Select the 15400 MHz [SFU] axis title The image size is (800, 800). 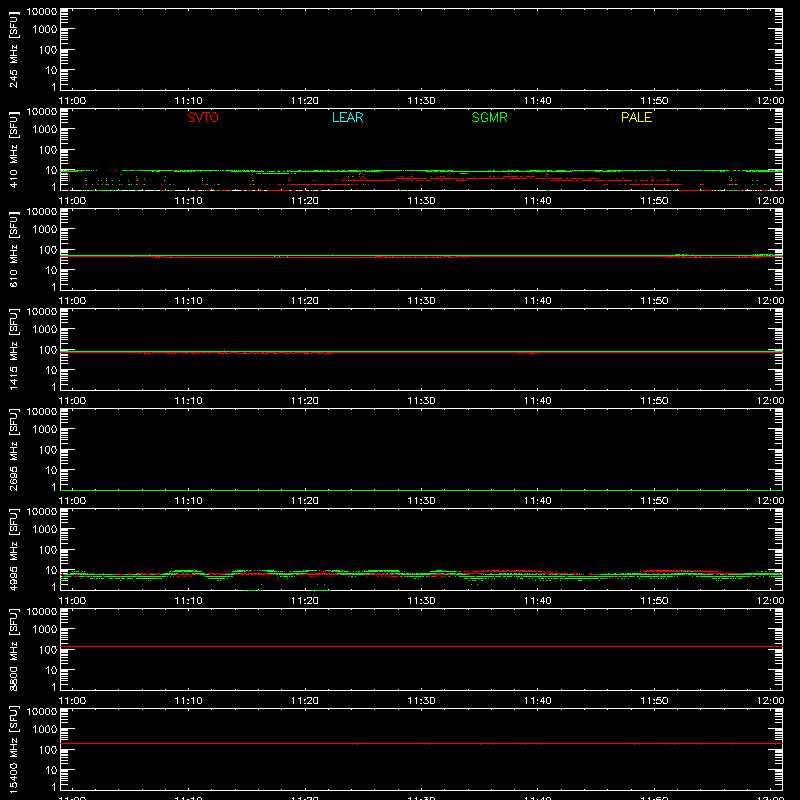coord(14,749)
